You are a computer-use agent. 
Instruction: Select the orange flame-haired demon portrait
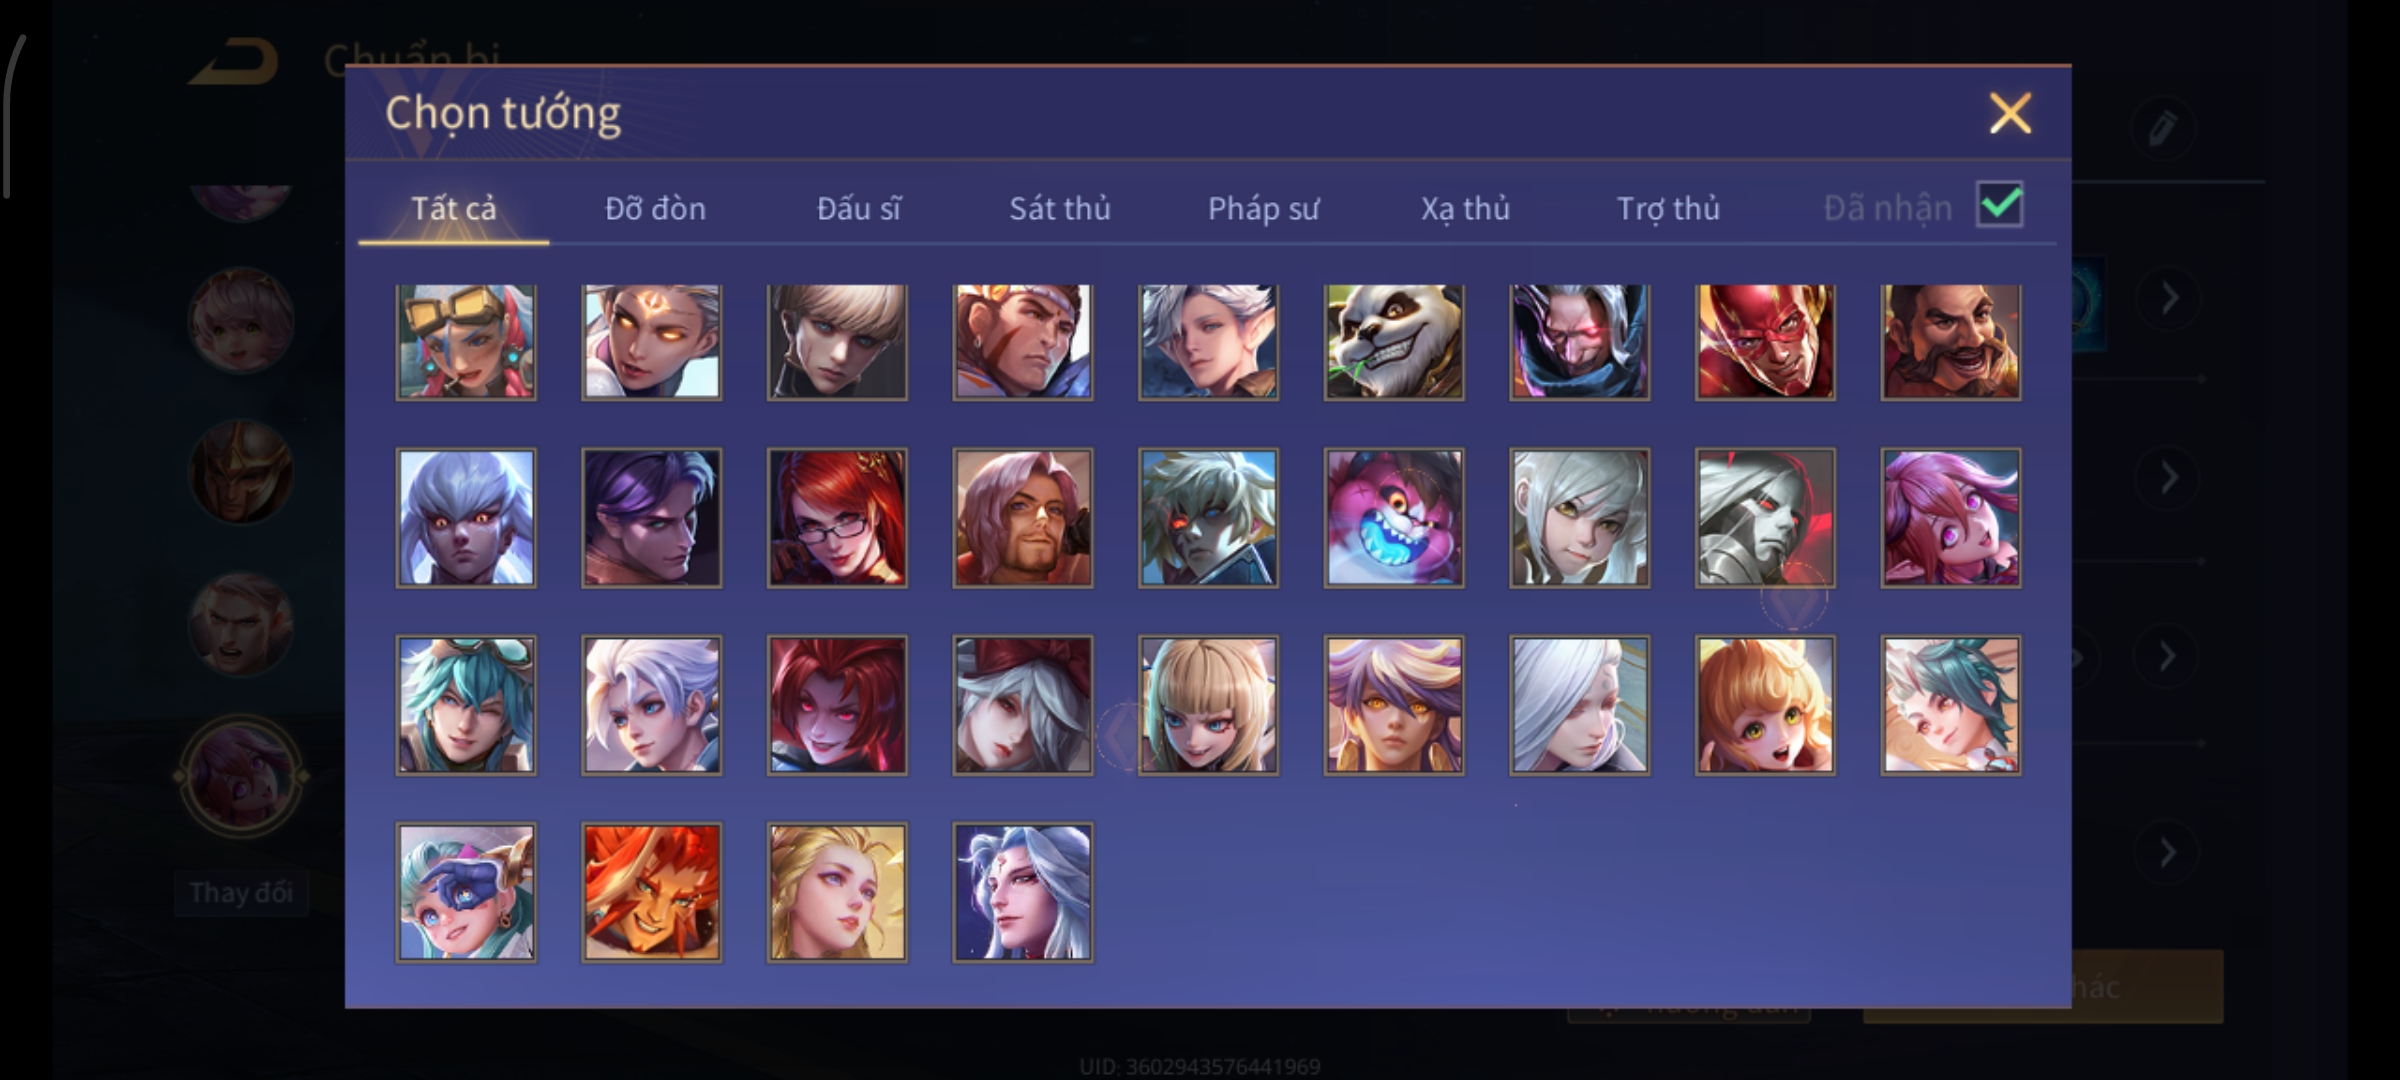(x=652, y=892)
